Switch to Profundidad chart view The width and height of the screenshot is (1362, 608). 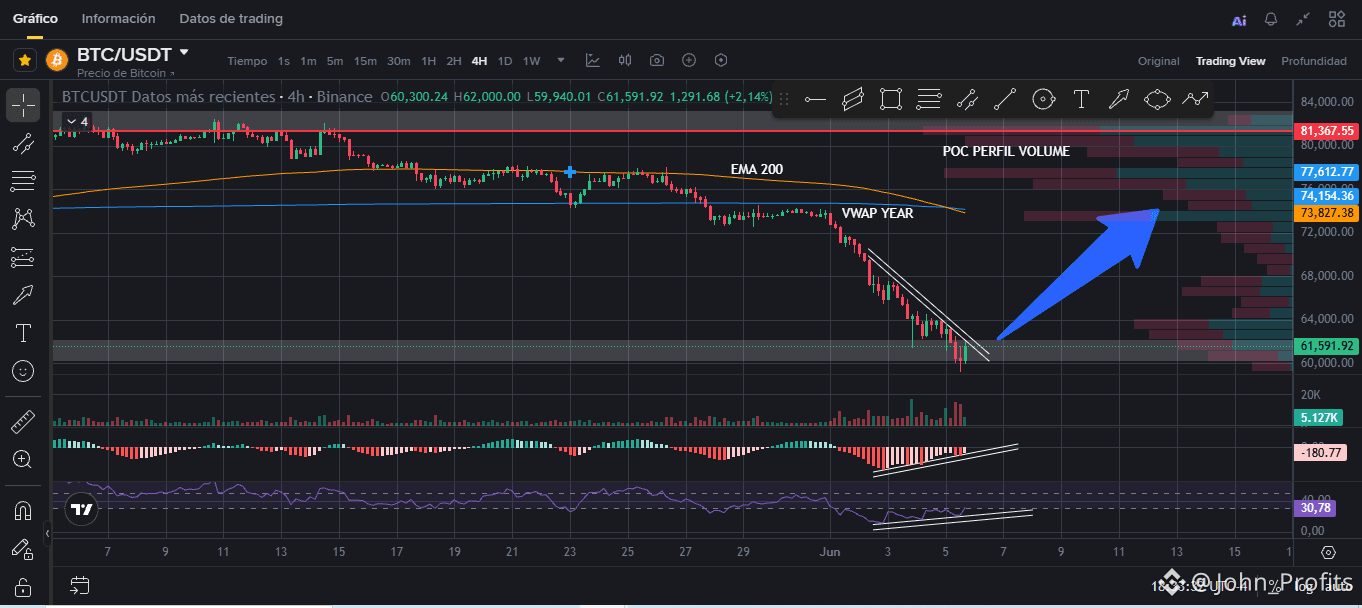[x=1314, y=61]
